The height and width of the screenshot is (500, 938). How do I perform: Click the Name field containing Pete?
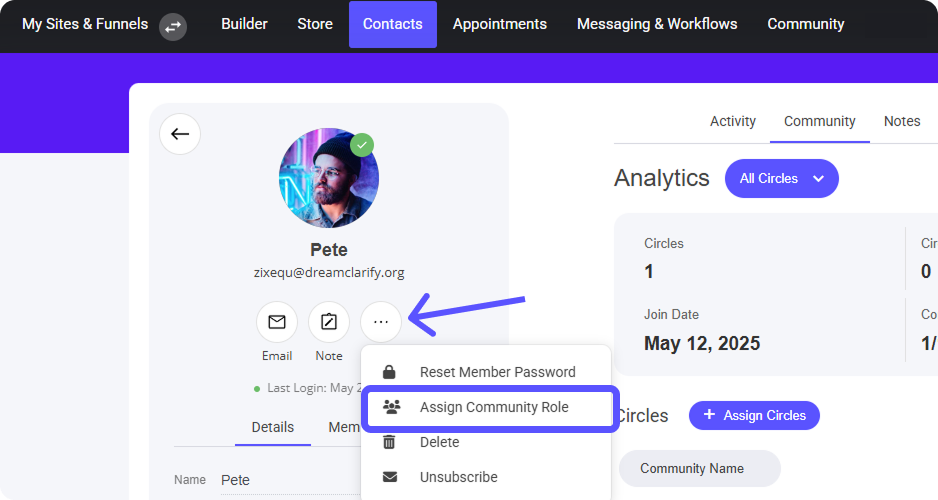click(236, 480)
